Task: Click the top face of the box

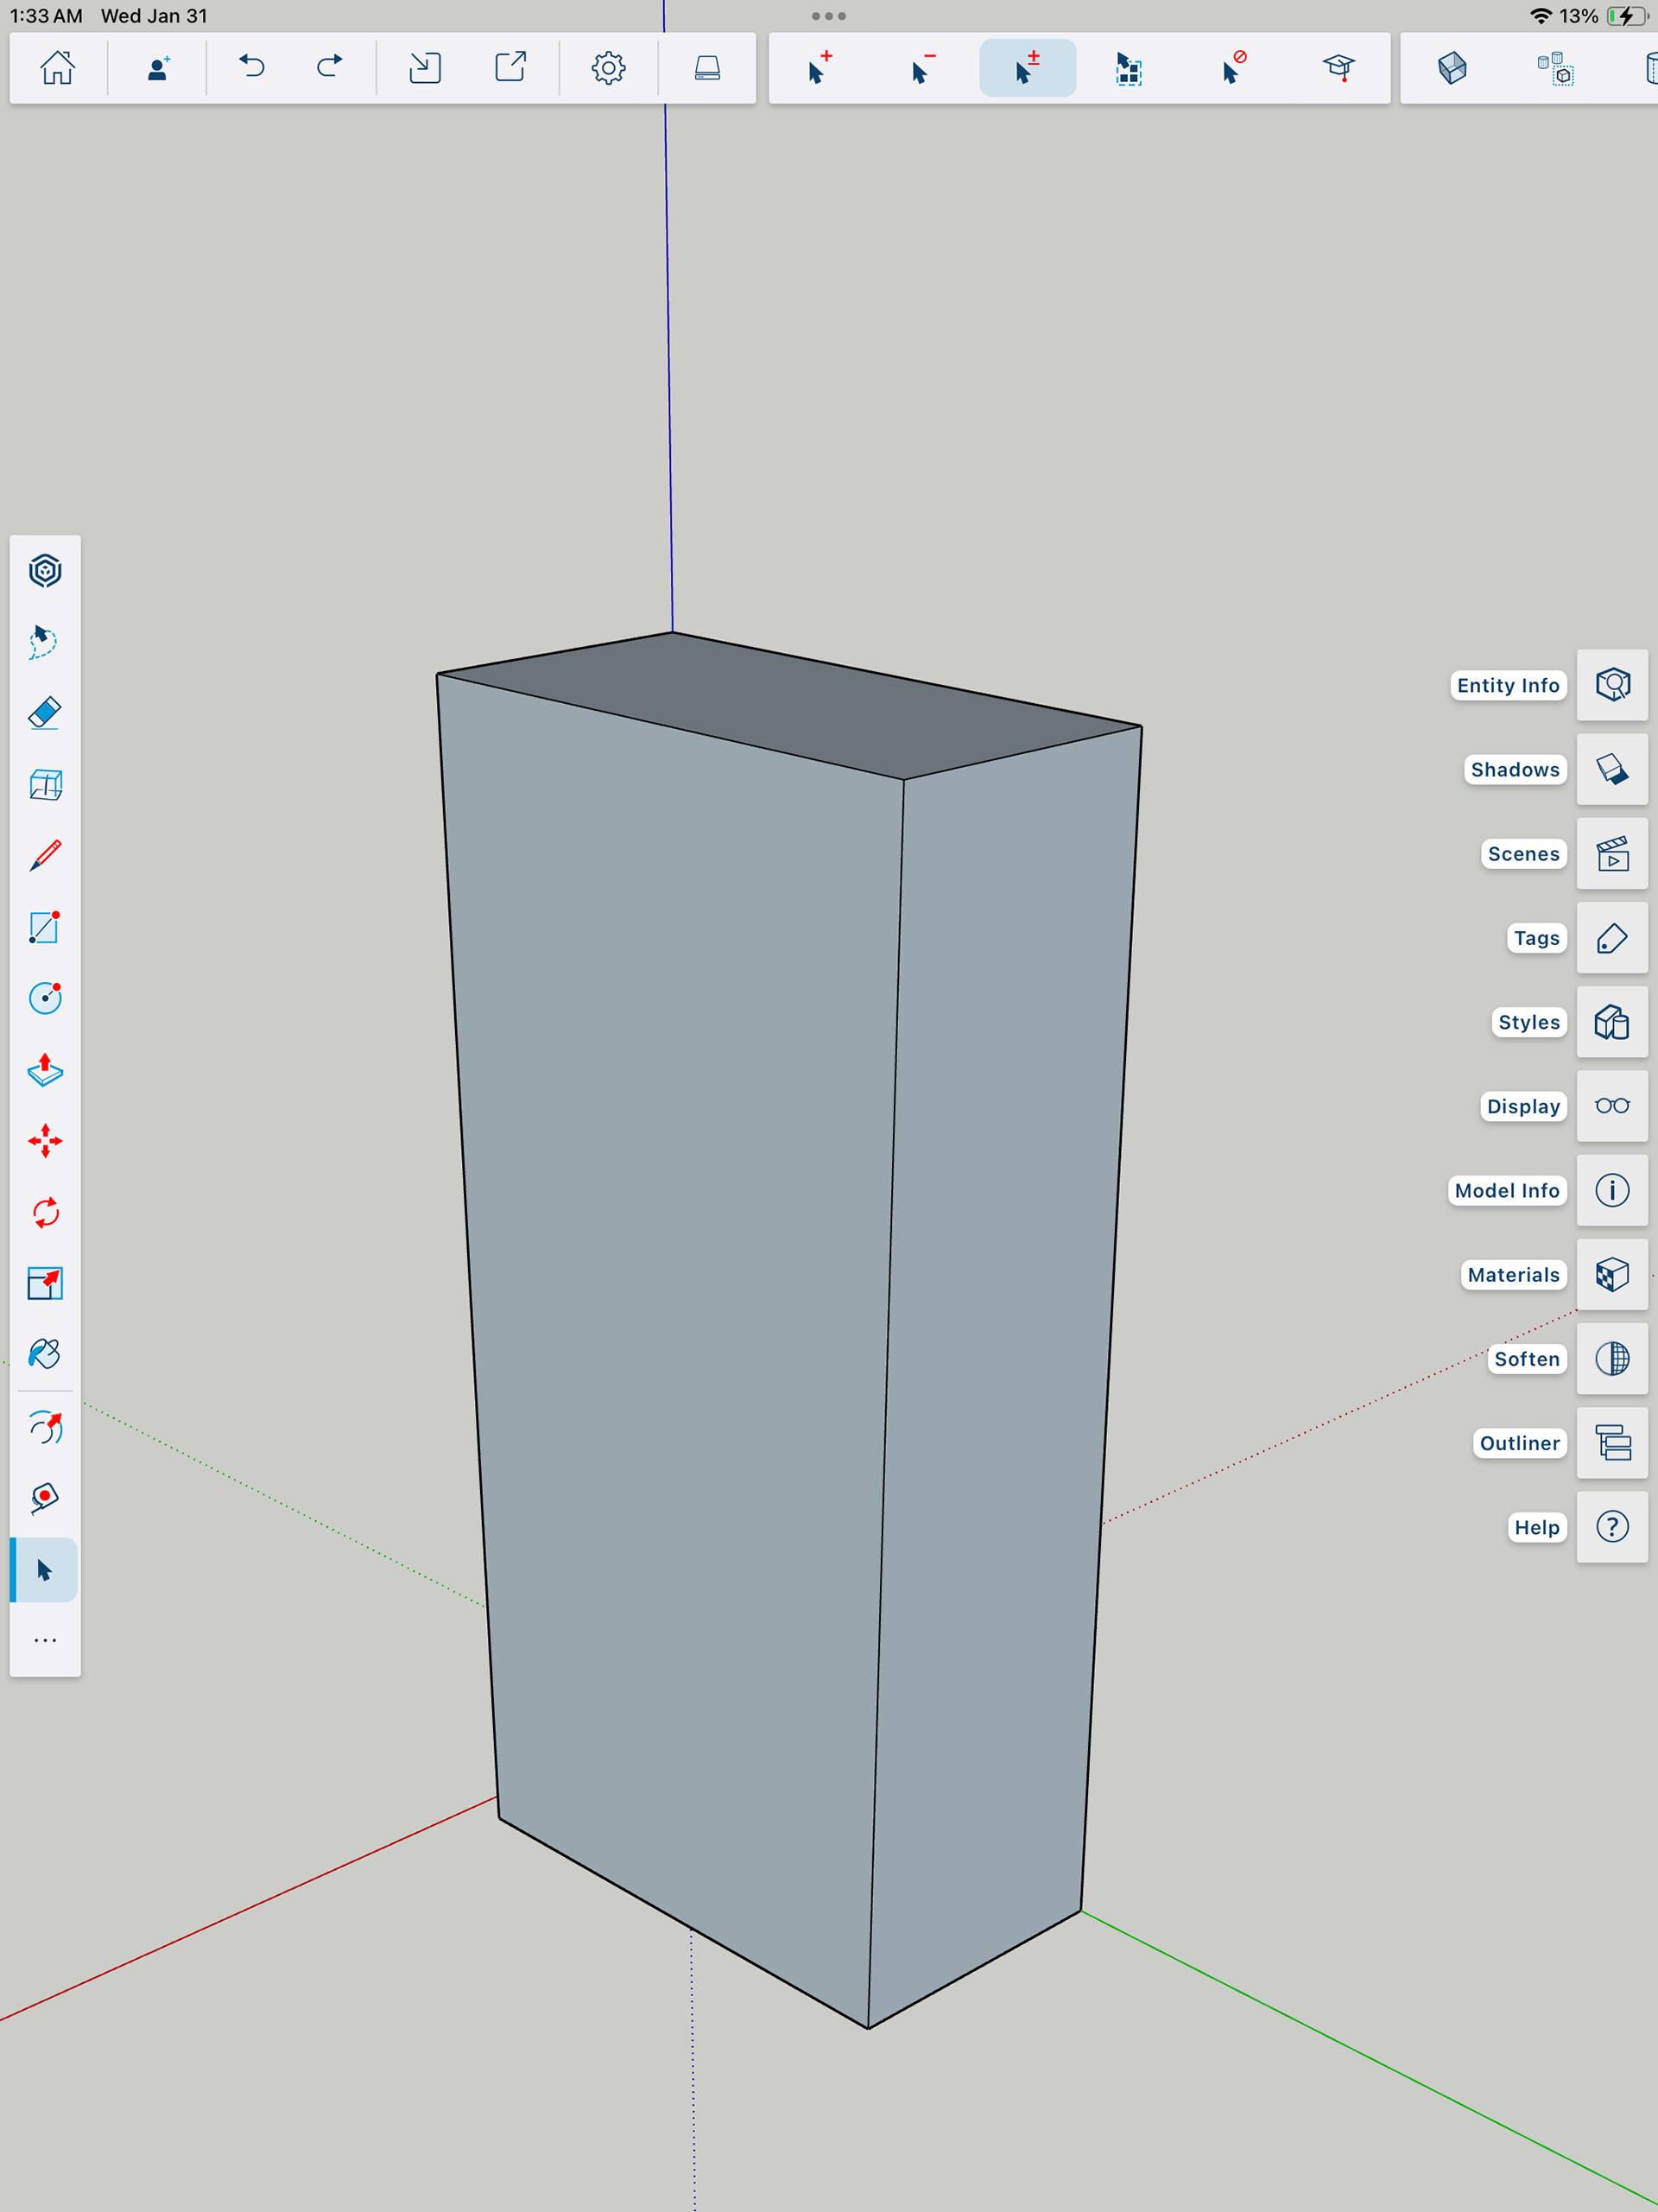Action: pos(790,705)
